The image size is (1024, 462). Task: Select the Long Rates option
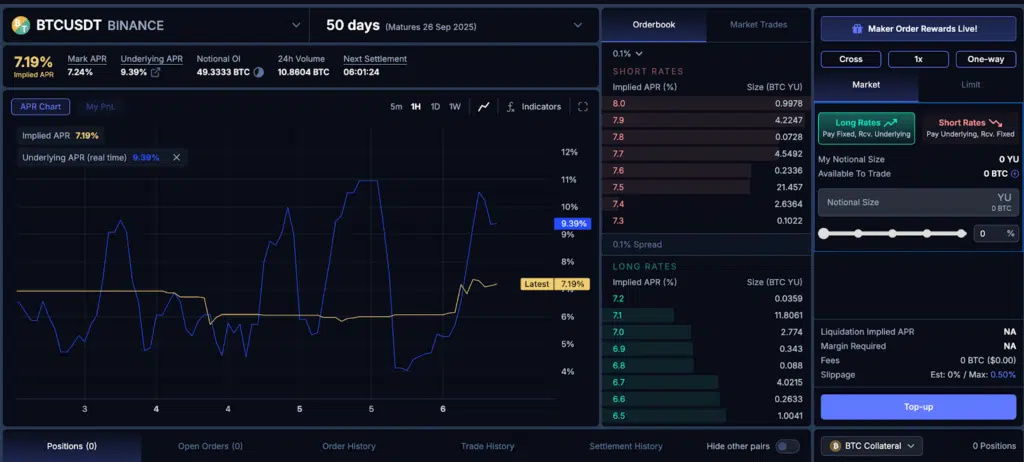click(866, 128)
